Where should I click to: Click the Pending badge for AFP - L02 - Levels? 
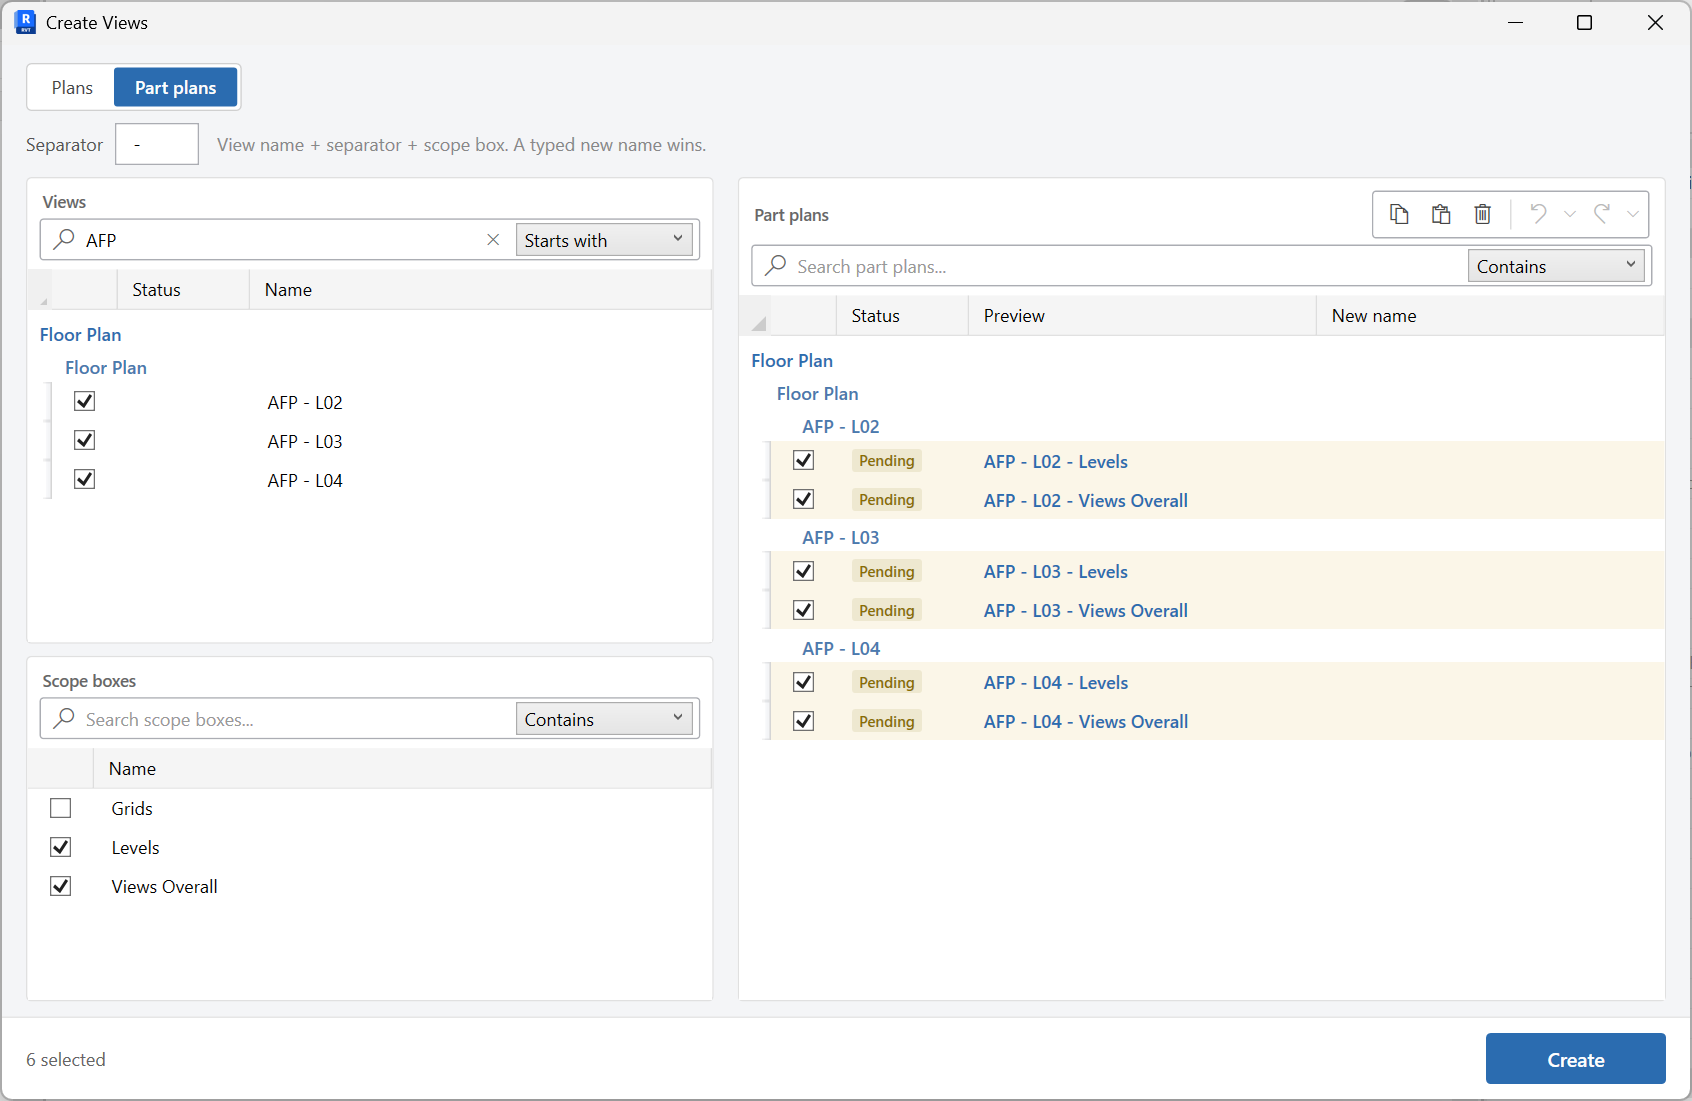887,461
